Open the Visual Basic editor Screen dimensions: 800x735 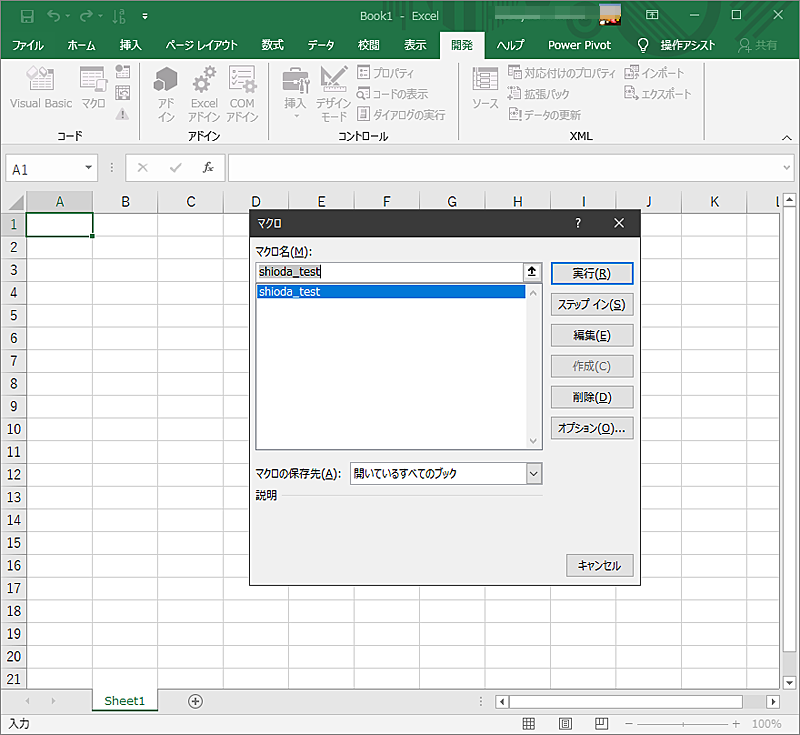coord(41,88)
